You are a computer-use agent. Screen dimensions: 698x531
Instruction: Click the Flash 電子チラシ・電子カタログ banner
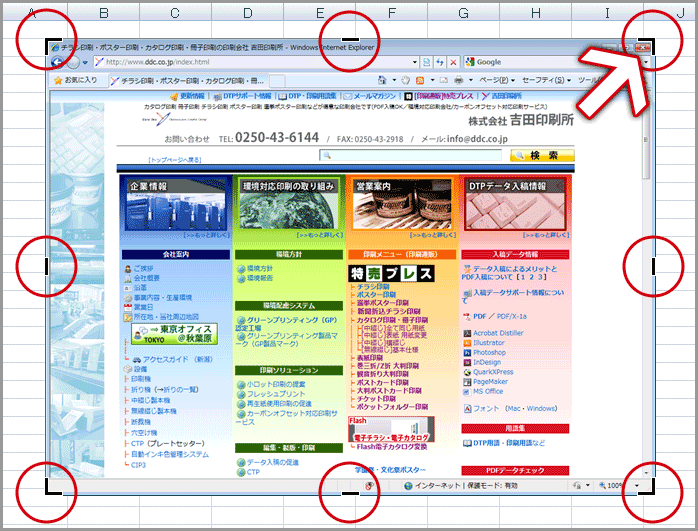point(391,430)
